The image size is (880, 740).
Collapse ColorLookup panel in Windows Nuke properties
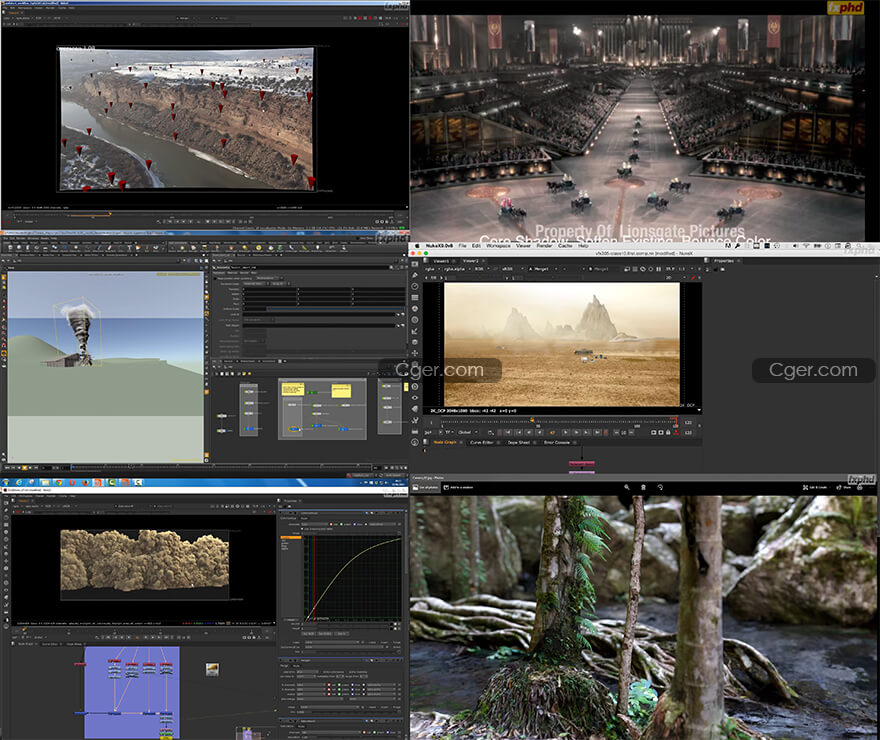[281, 513]
